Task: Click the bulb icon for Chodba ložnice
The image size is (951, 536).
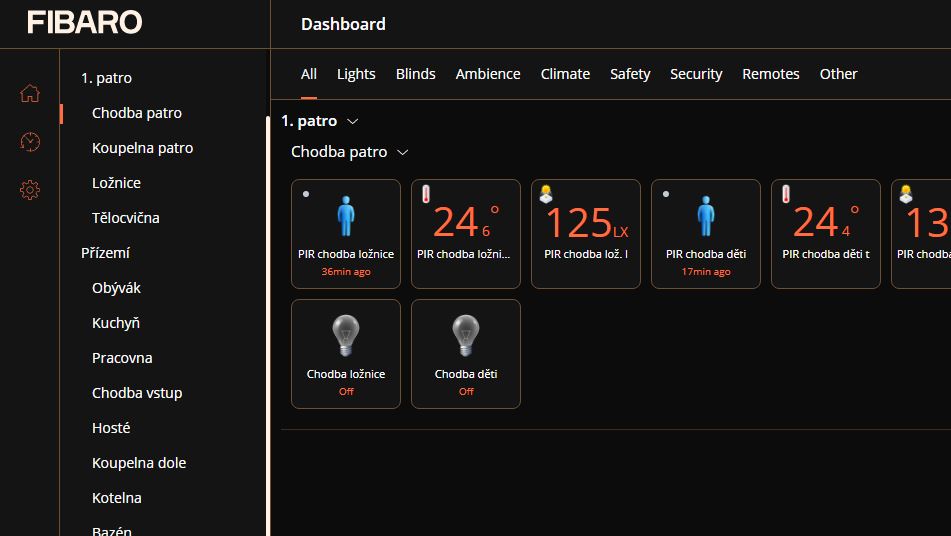Action: (346, 335)
